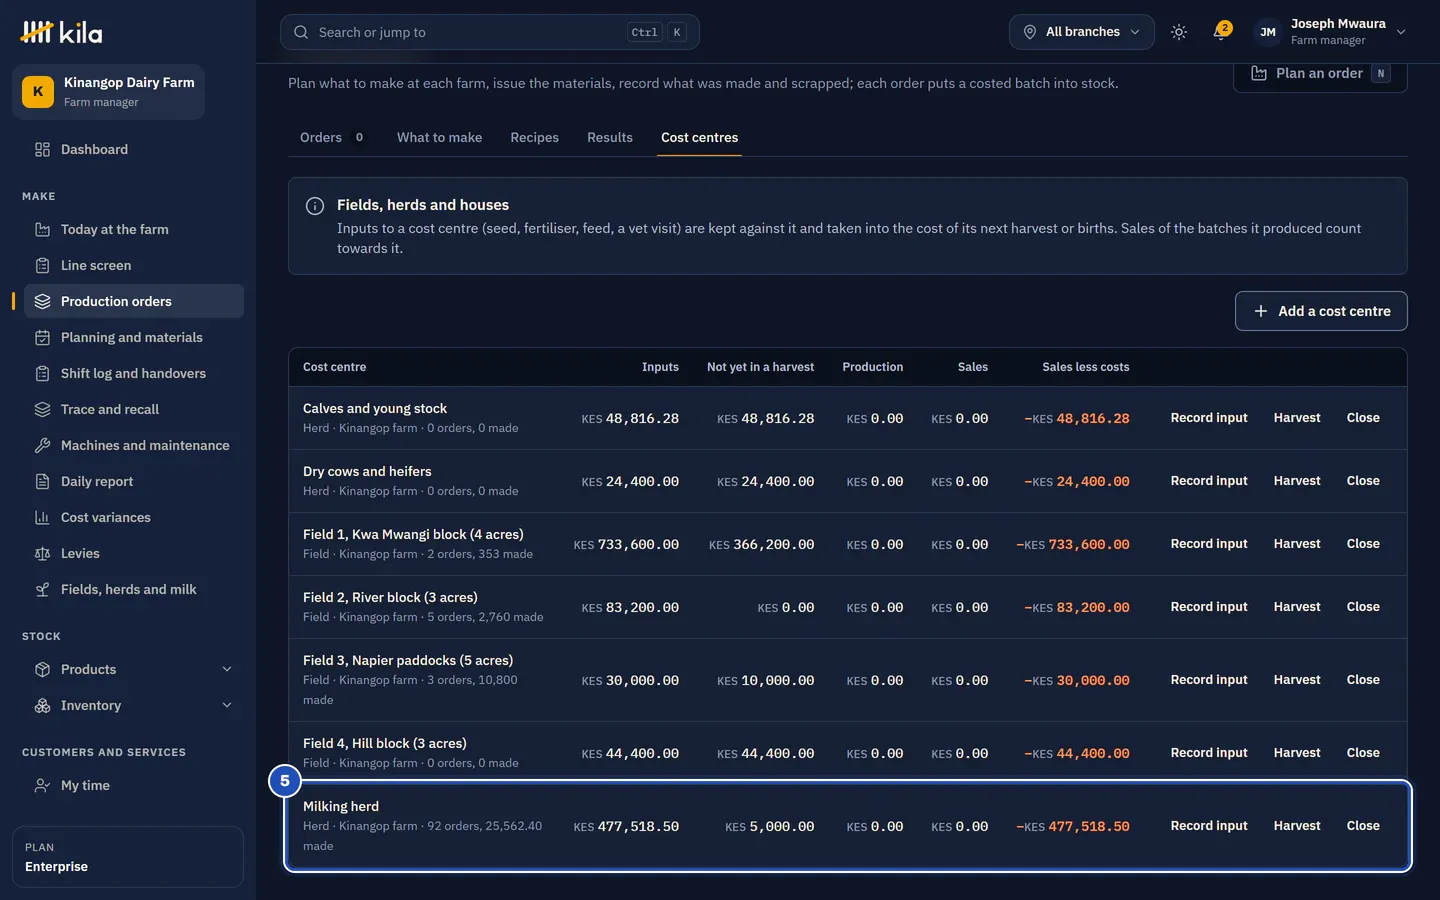View Cost variances
The width and height of the screenshot is (1440, 900).
[128, 517]
